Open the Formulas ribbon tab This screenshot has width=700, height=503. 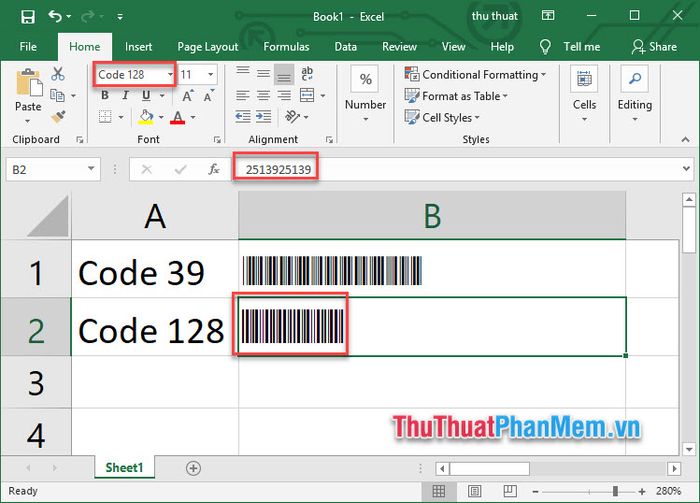pyautogui.click(x=286, y=47)
